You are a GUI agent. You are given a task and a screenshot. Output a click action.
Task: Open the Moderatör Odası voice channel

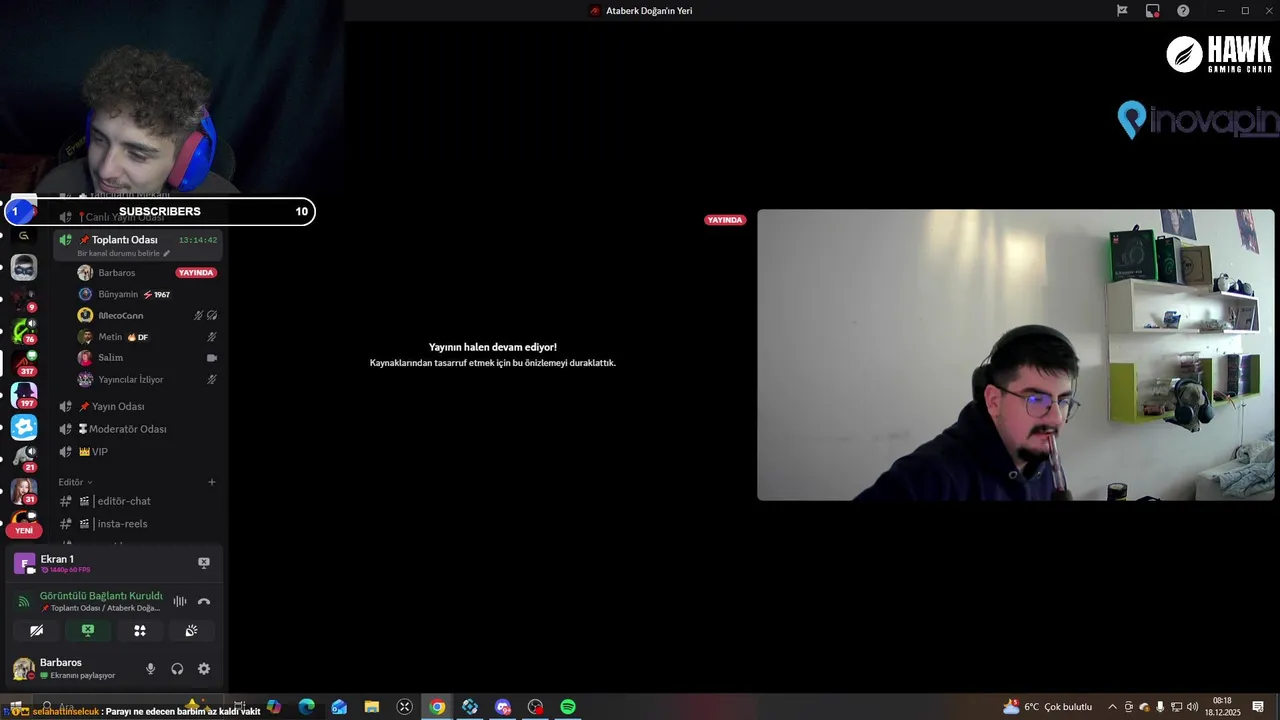(138, 429)
